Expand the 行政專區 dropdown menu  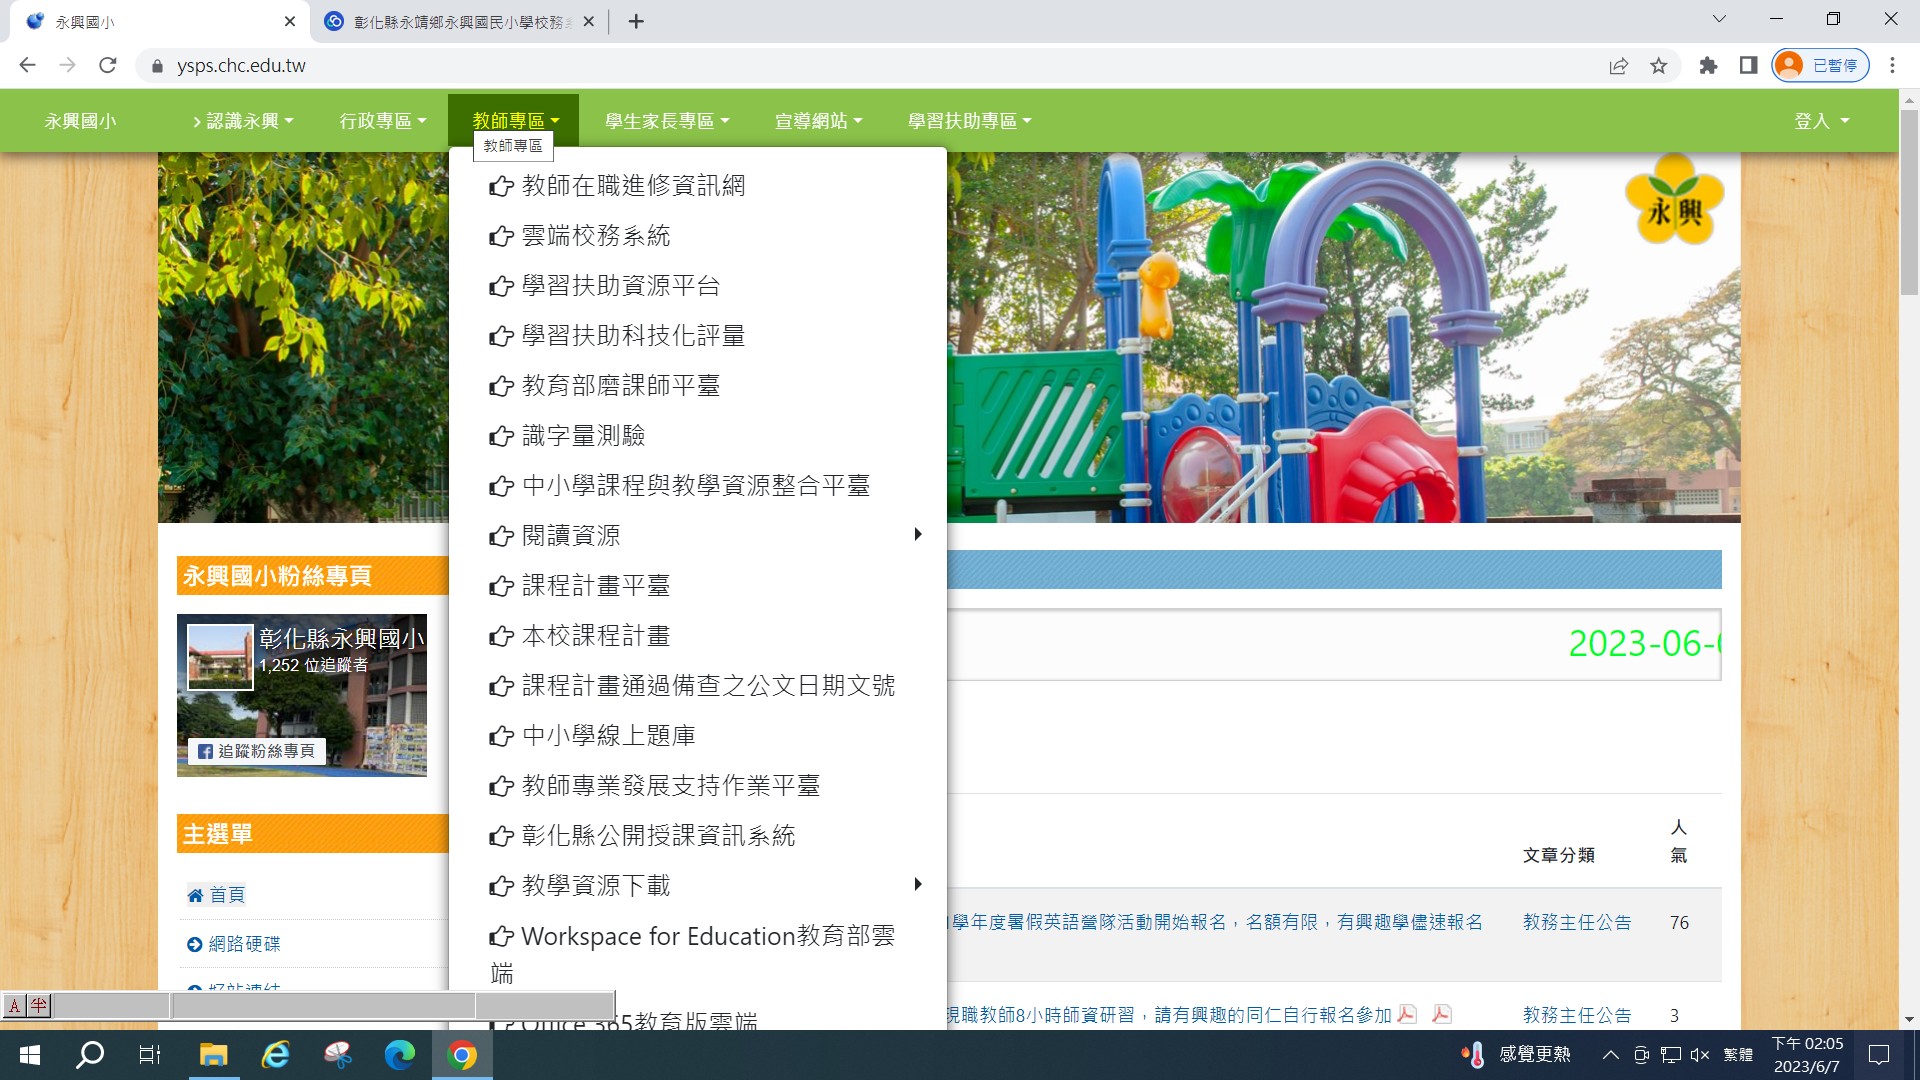tap(383, 121)
